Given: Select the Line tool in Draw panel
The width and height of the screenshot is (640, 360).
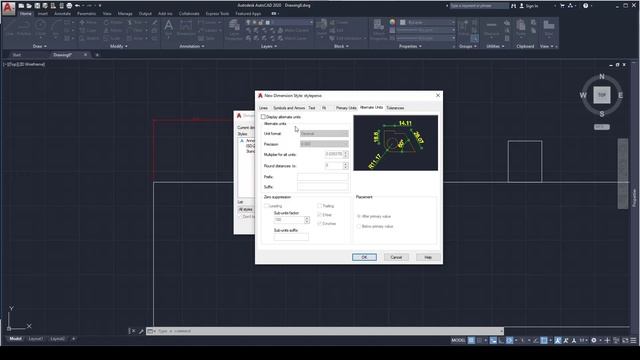Looking at the screenshot, I should (x=9, y=28).
